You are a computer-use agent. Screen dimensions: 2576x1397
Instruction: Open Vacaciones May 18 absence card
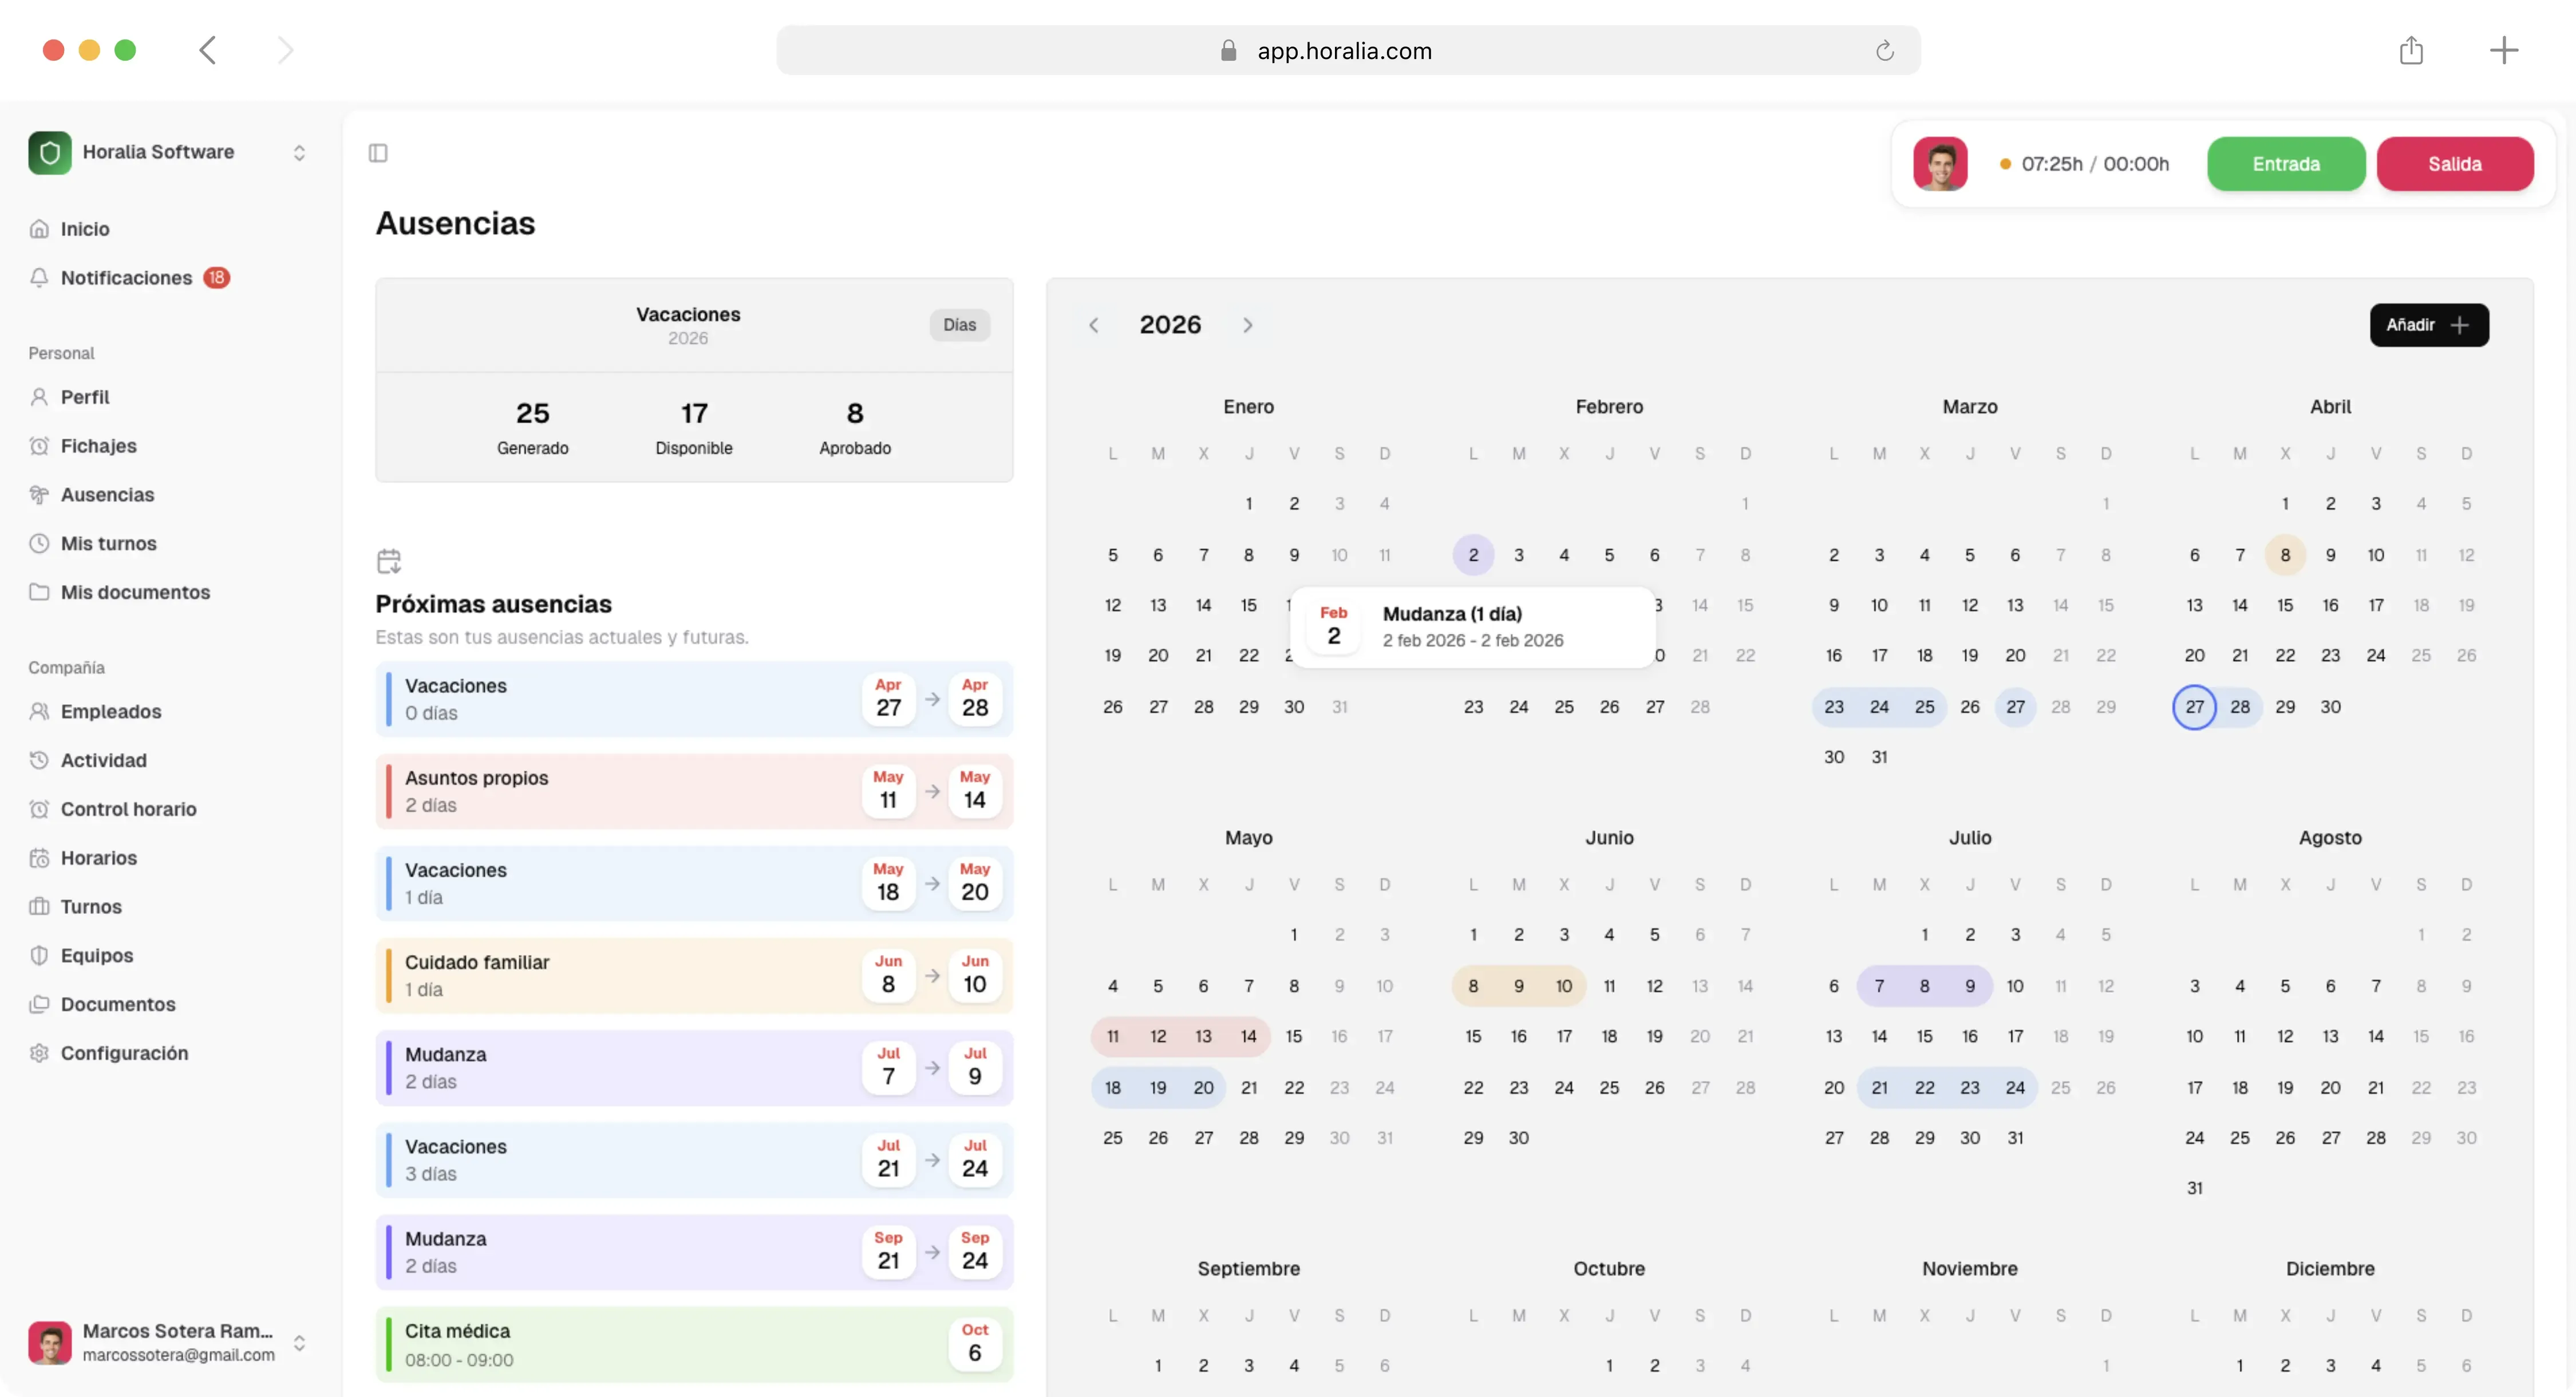click(x=694, y=884)
